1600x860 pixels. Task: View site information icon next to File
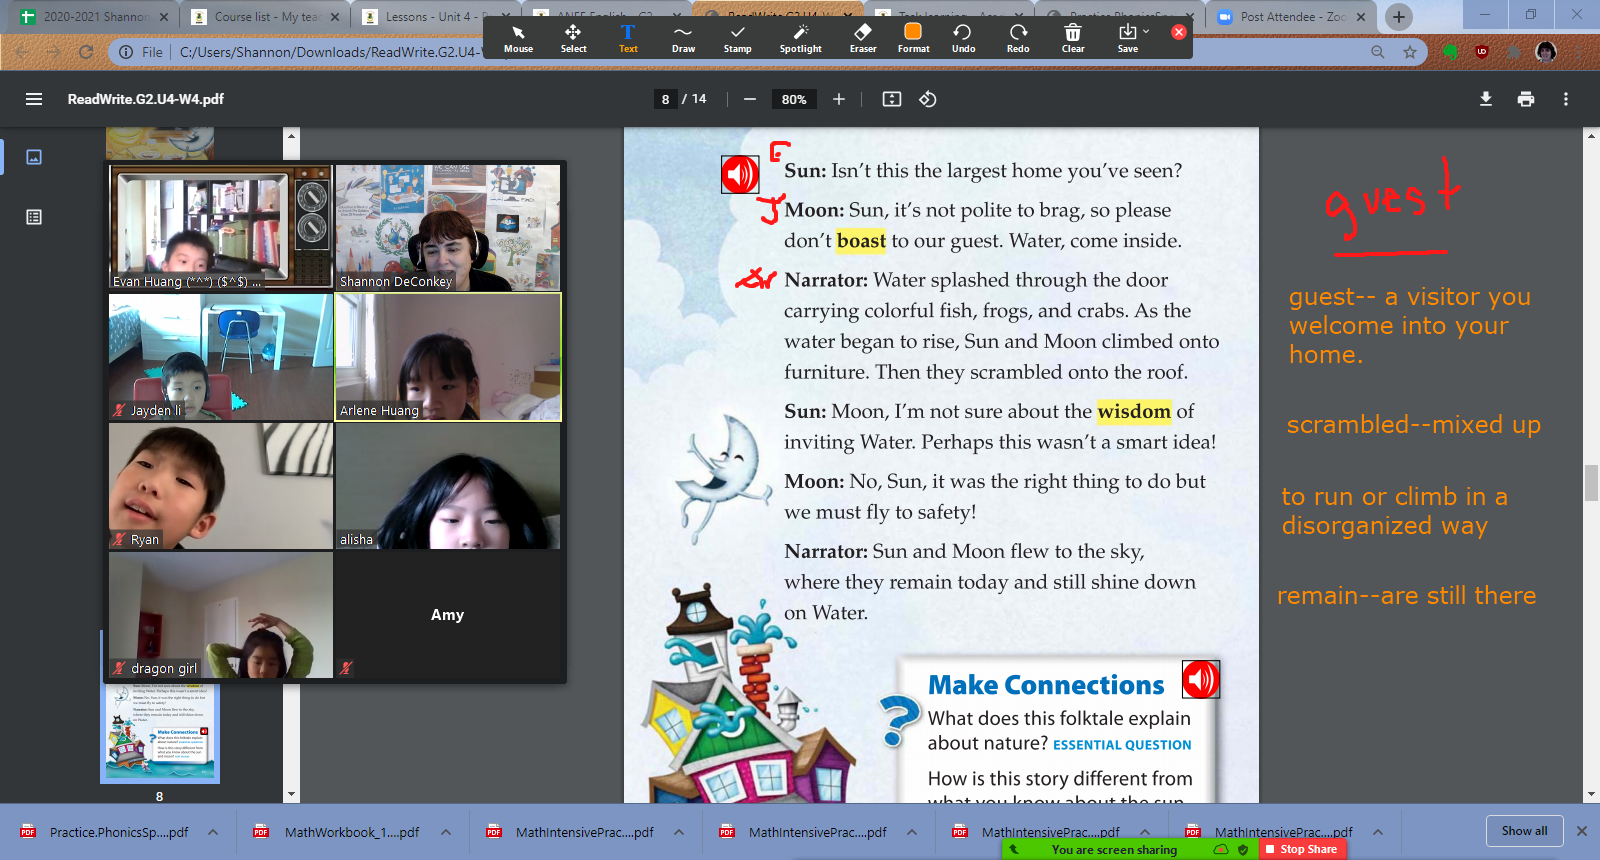click(126, 52)
